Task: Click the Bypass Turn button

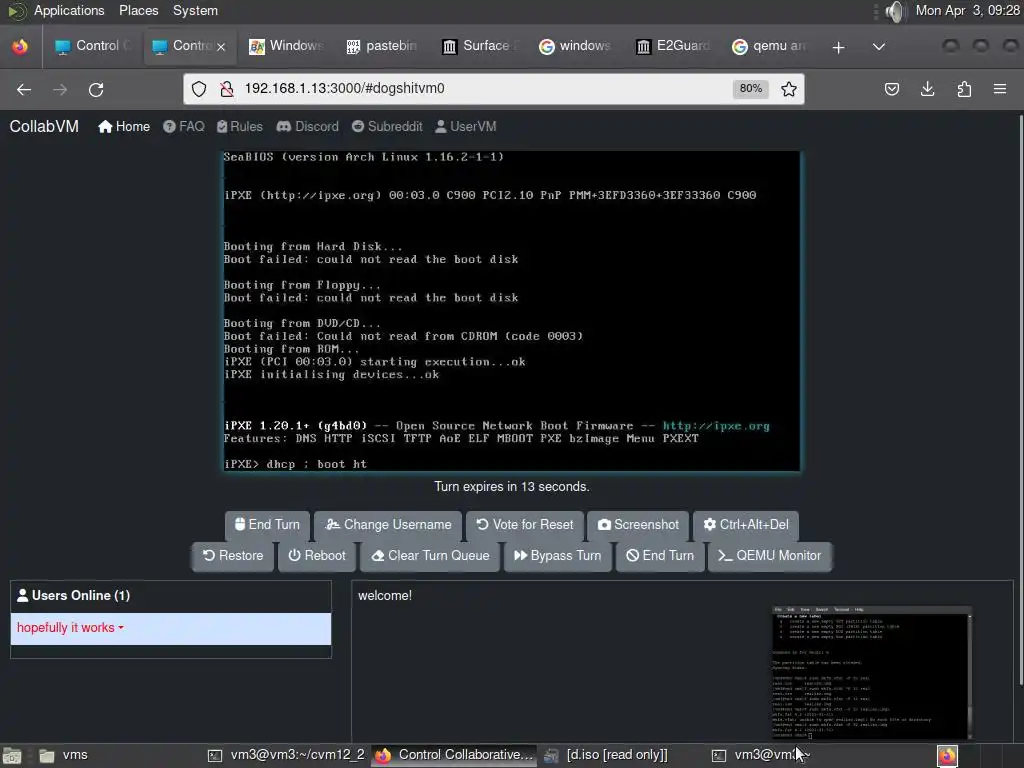Action: click(x=557, y=556)
